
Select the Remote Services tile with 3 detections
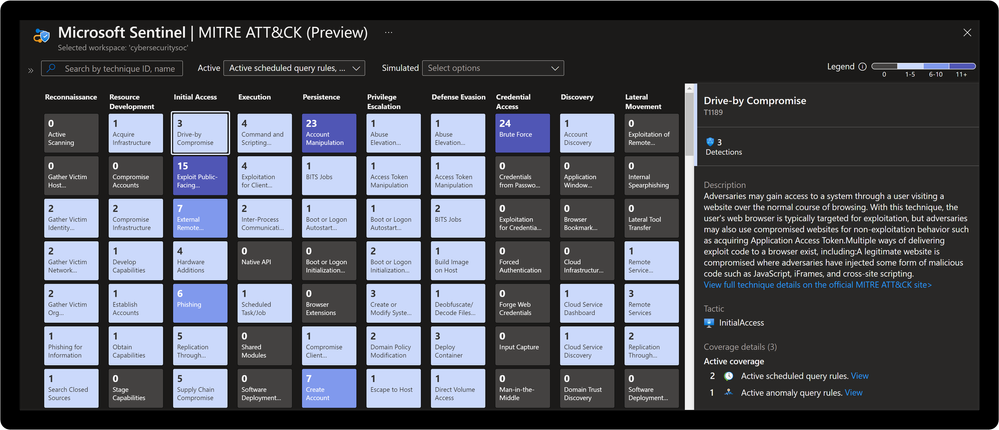coord(652,303)
